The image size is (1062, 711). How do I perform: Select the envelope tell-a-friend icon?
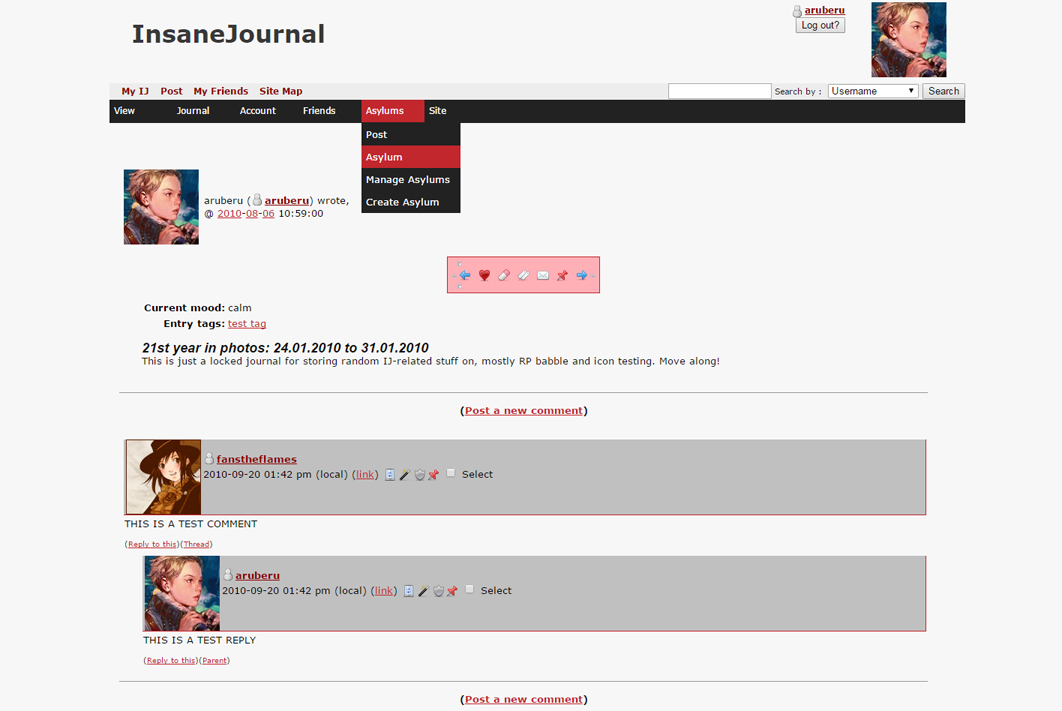[542, 275]
